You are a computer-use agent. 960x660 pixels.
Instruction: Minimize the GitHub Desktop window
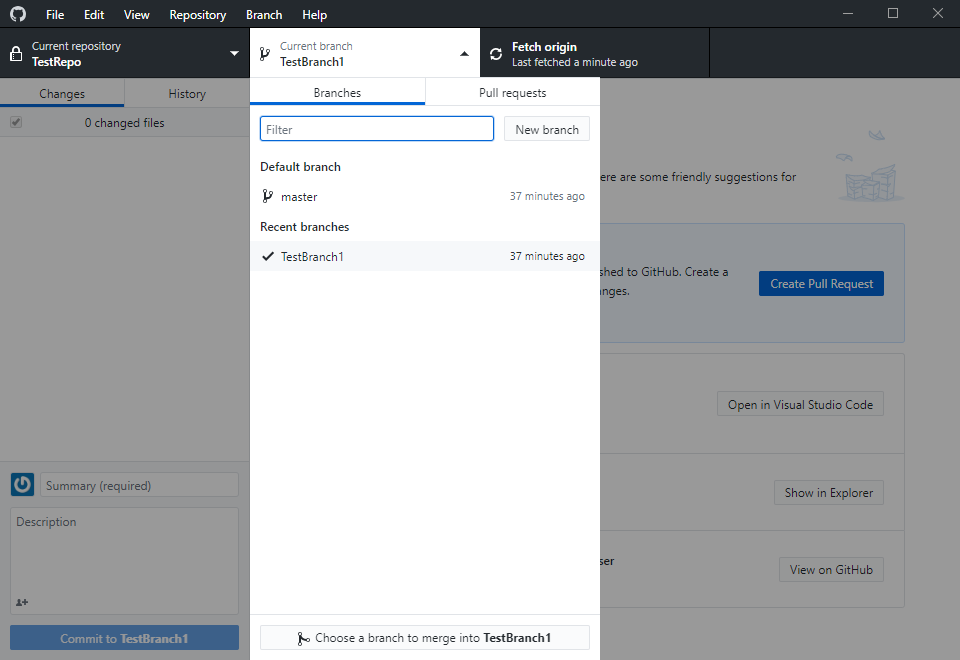[848, 13]
